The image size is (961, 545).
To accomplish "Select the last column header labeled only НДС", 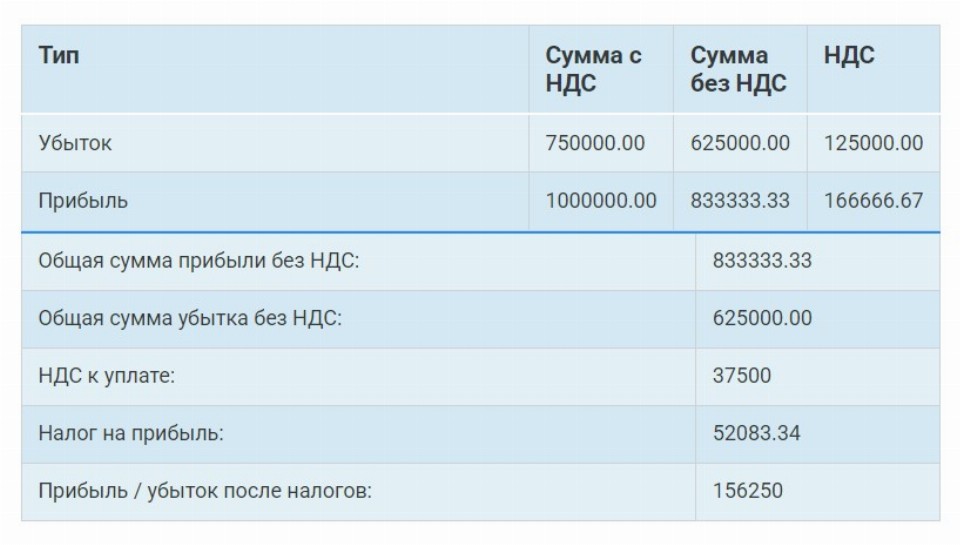I will (x=849, y=56).
